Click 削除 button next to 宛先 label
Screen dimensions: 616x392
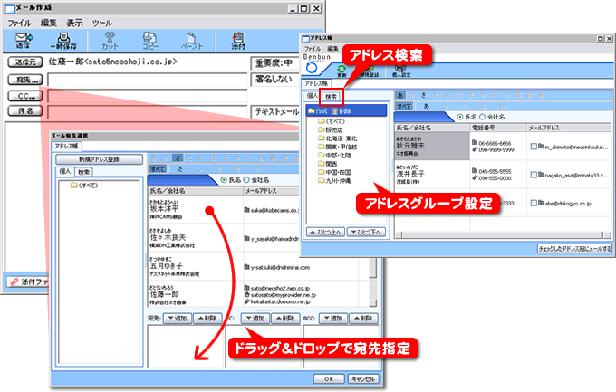point(208,318)
